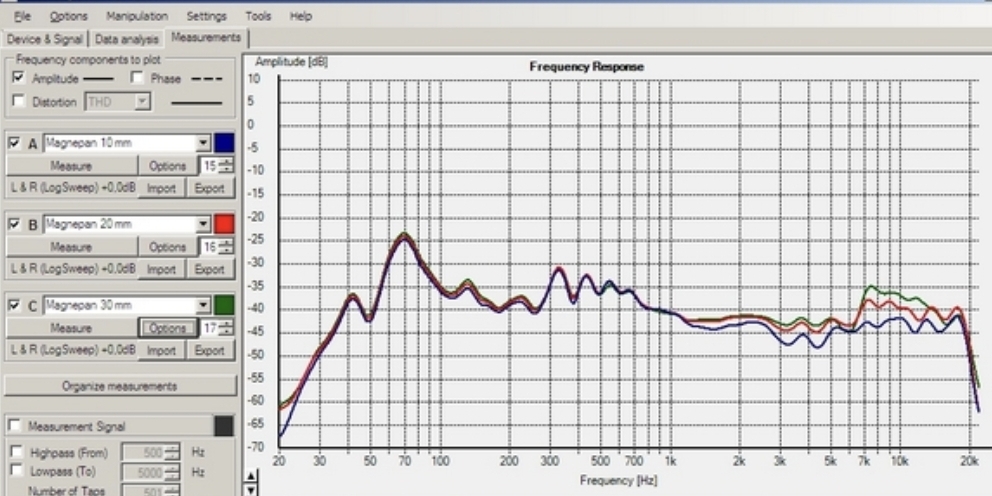The width and height of the screenshot is (992, 496).
Task: Click Measure button for measurement B
Action: click(71, 247)
